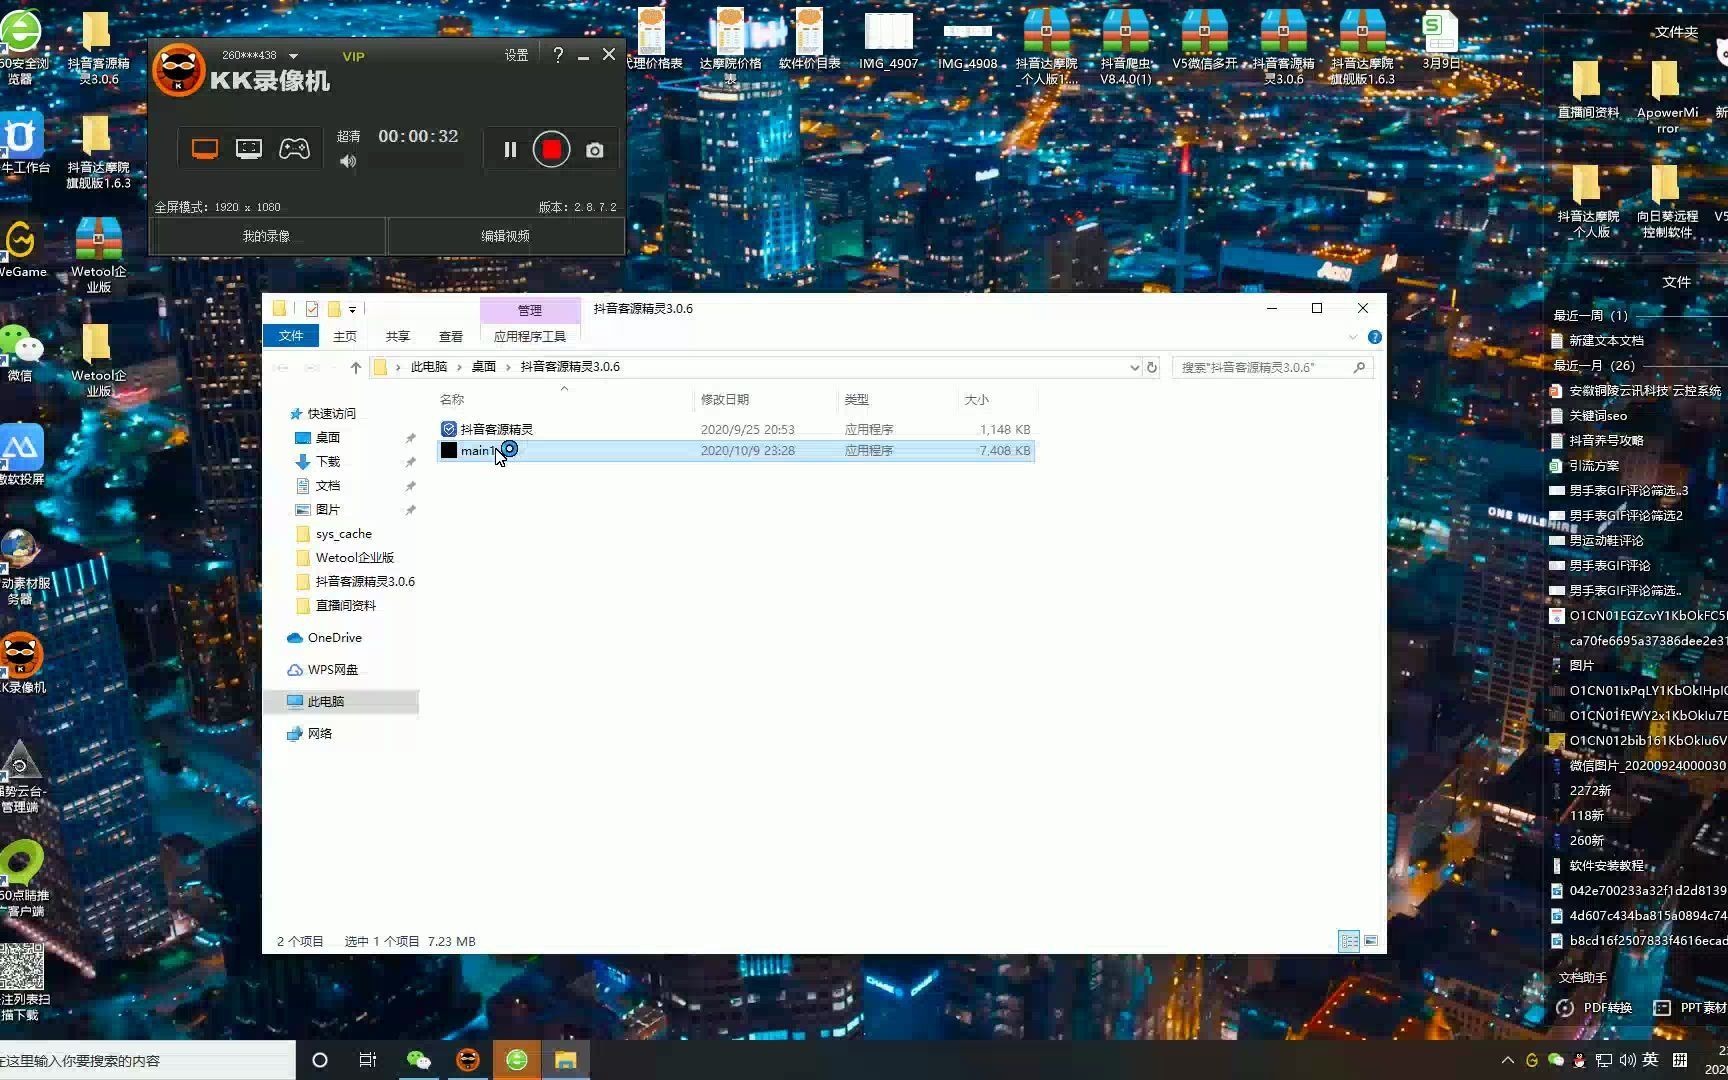
Task: Click the VIP label in KK录像机
Action: coord(353,57)
